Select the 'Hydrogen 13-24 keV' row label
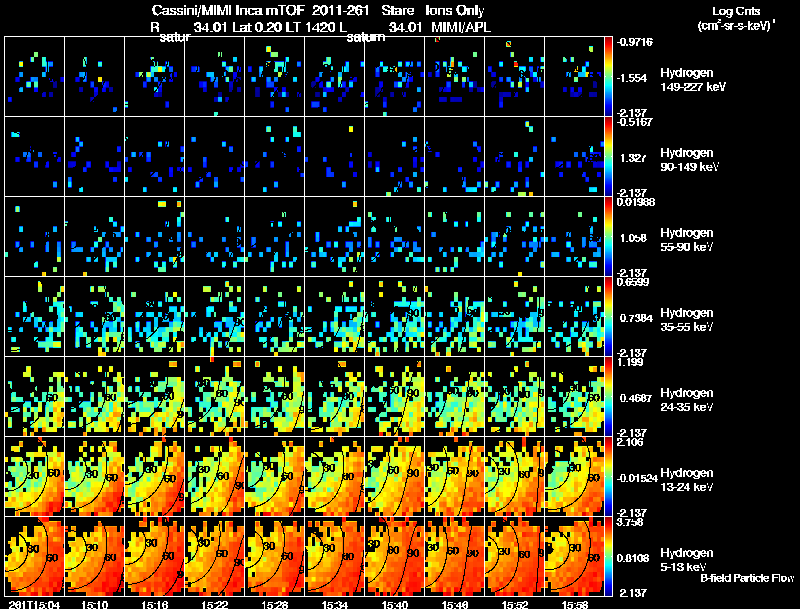This screenshot has height=609, width=800. pyautogui.click(x=687, y=480)
